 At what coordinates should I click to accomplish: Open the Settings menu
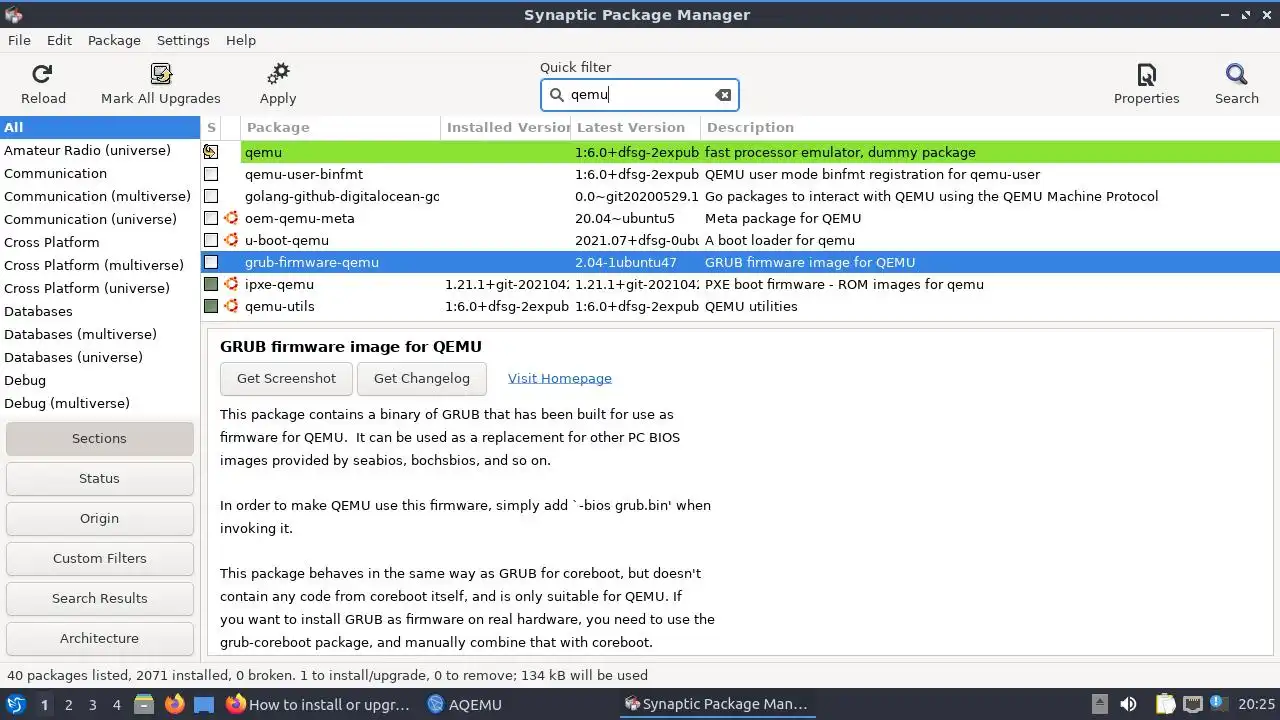(183, 40)
